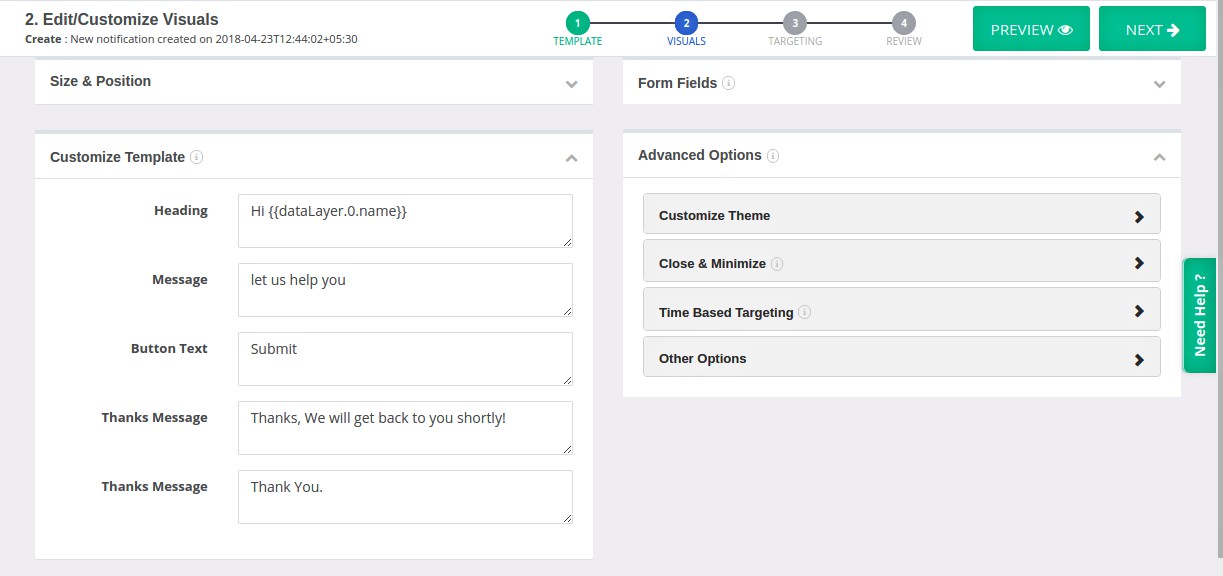The height and width of the screenshot is (576, 1223).
Task: Click the 'Button Text' field label
Action: tap(169, 348)
